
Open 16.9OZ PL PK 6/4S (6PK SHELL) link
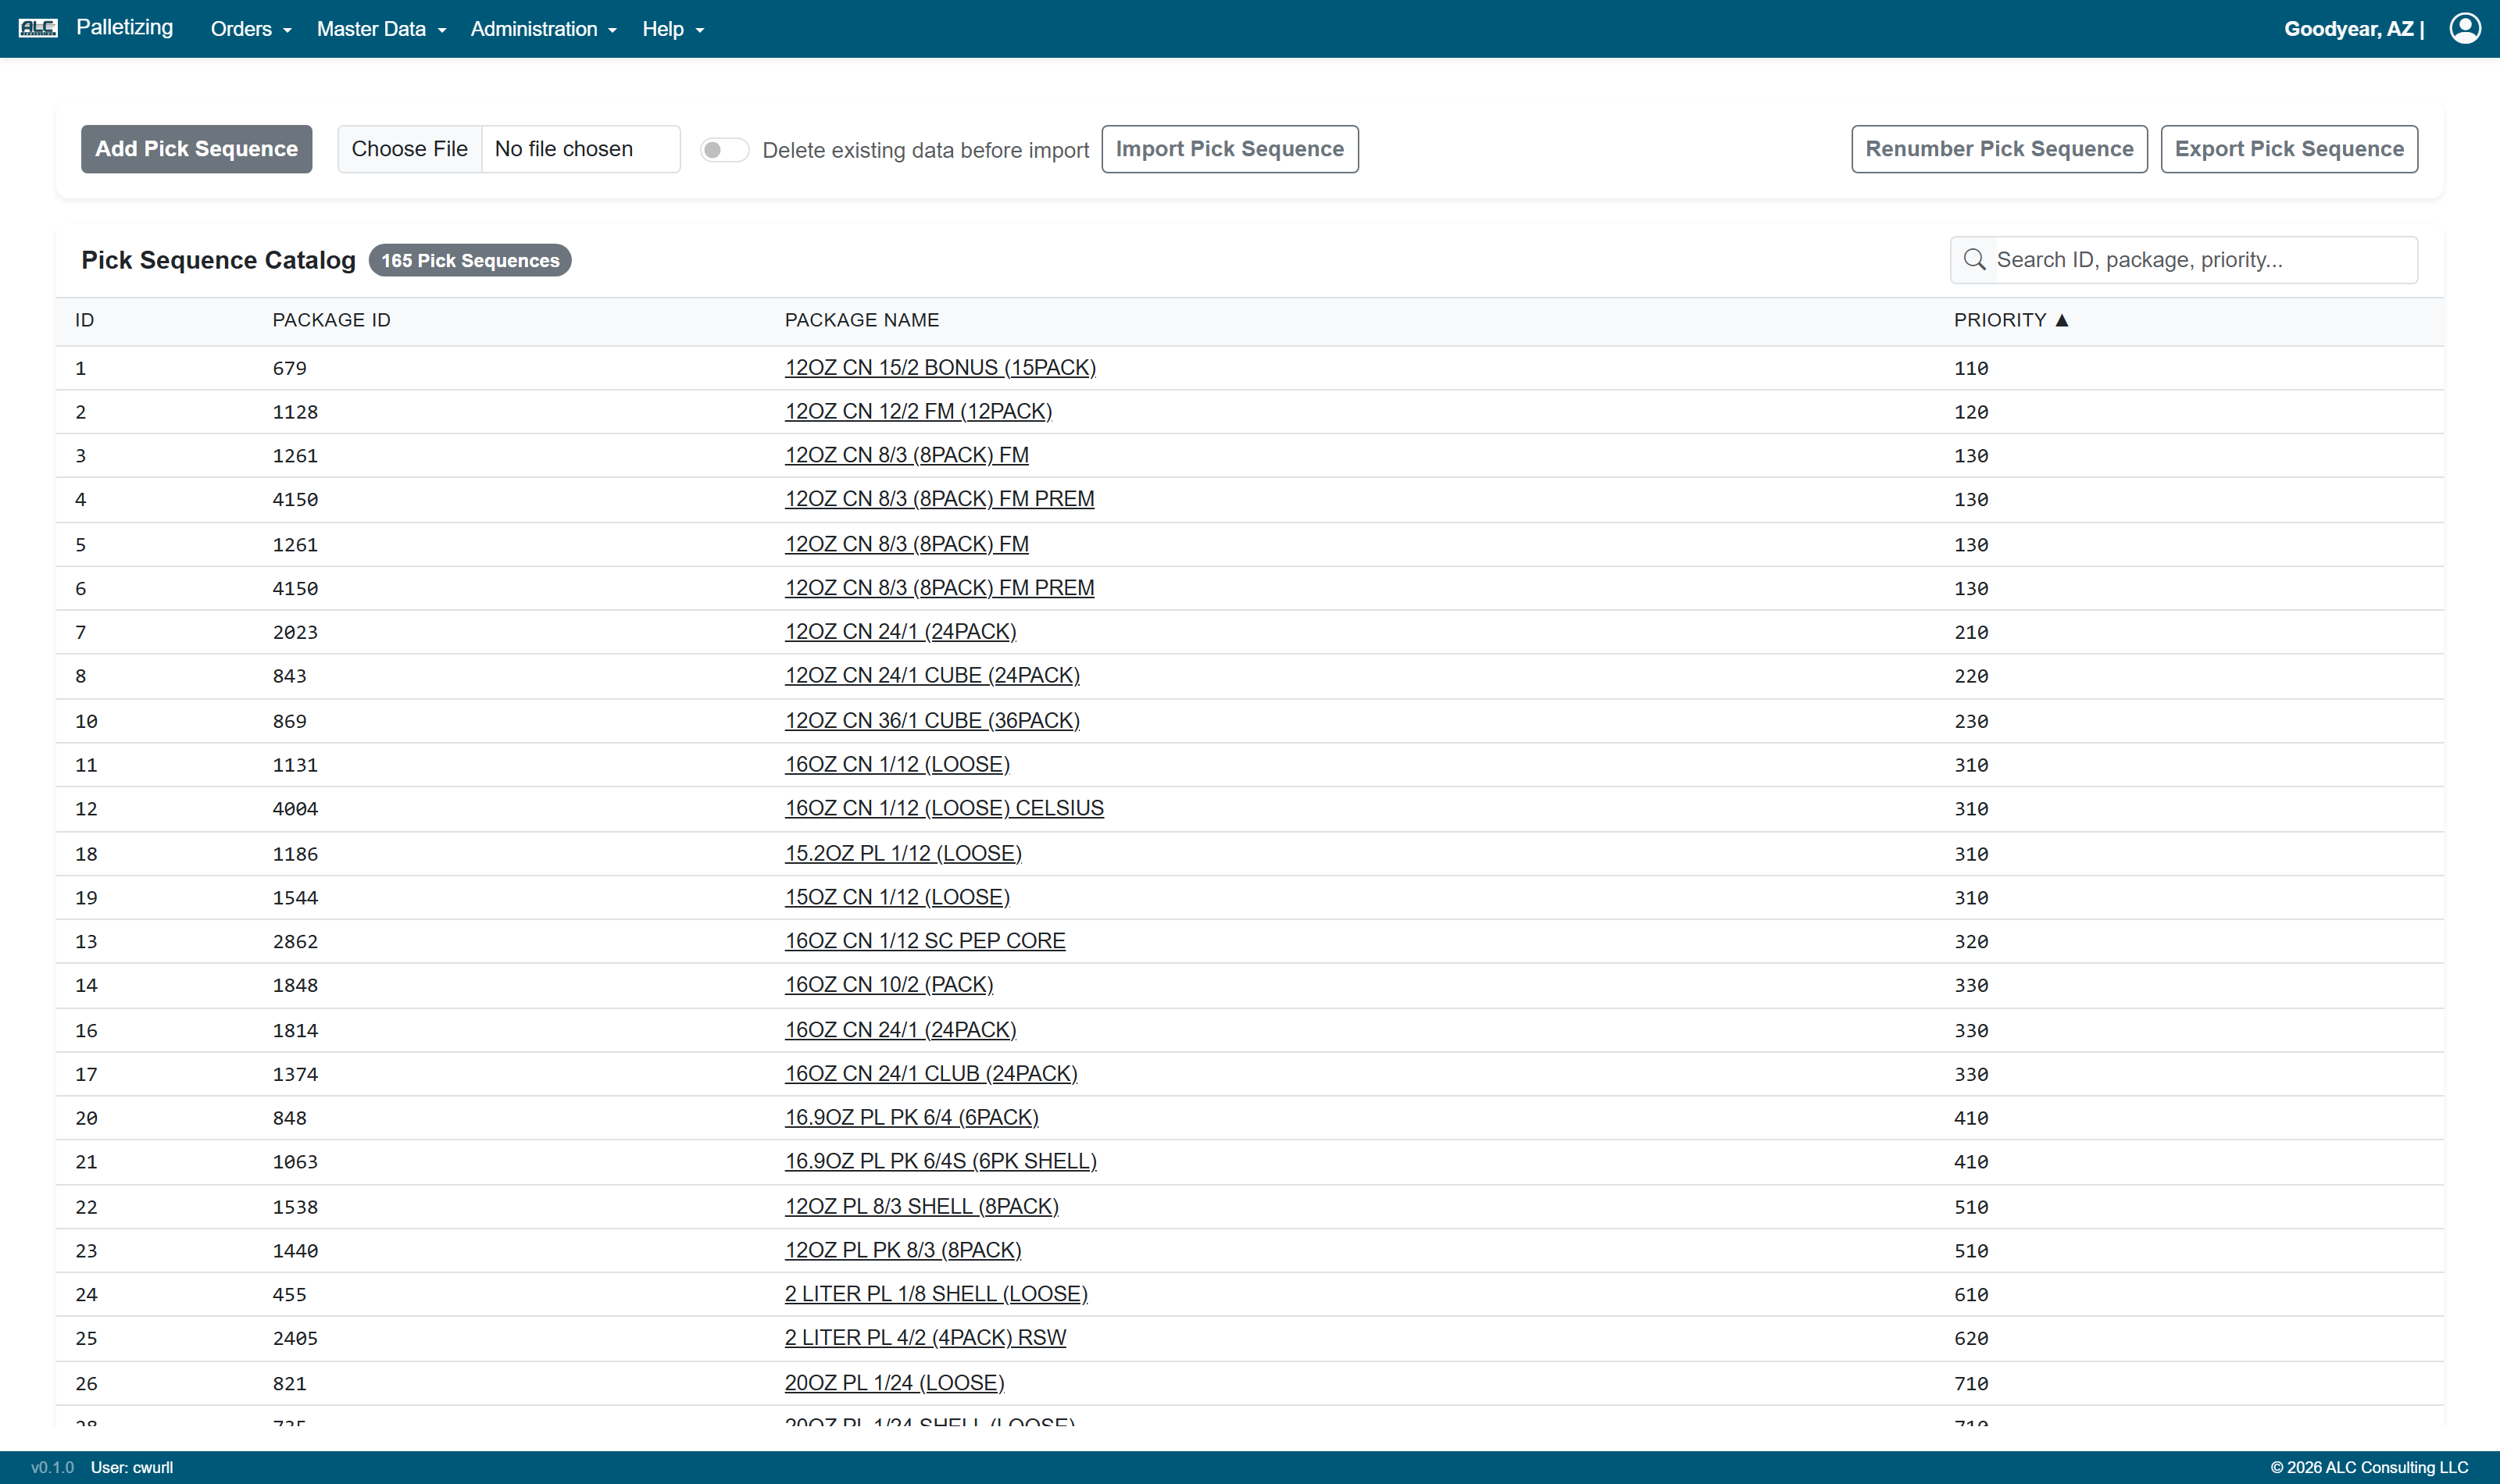pos(941,1162)
